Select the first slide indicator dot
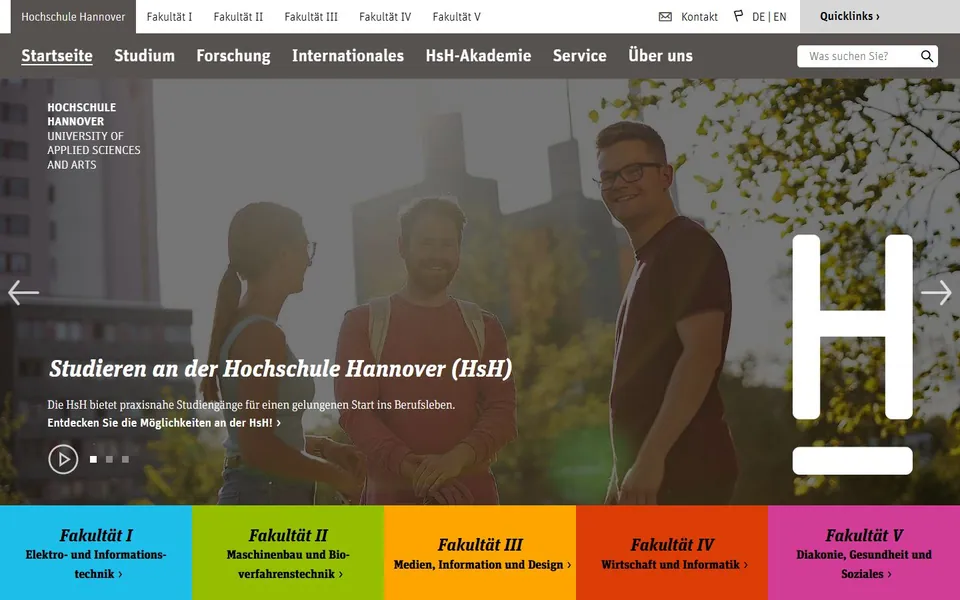This screenshot has height=600, width=960. coord(93,459)
